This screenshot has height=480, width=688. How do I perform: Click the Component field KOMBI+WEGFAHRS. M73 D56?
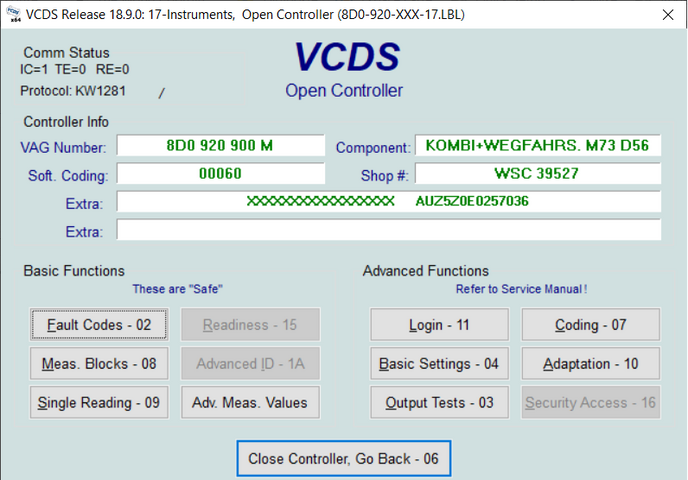(538, 145)
